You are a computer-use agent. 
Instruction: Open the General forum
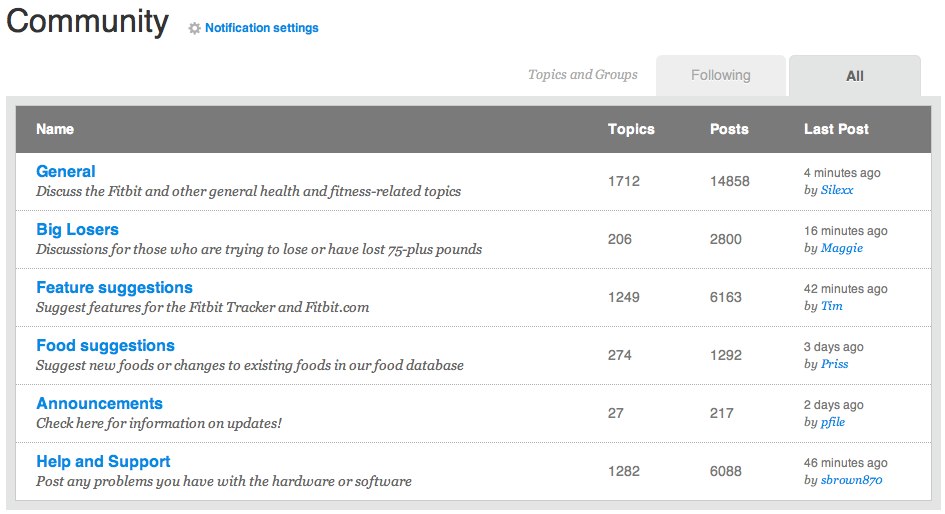66,172
